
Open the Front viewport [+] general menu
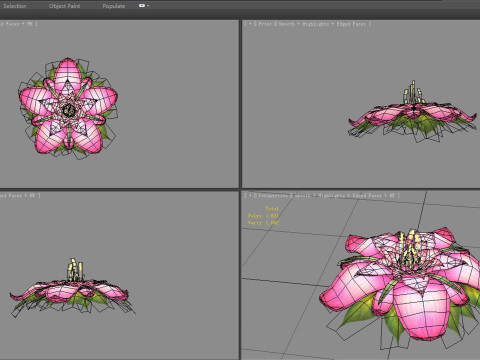click(249, 24)
